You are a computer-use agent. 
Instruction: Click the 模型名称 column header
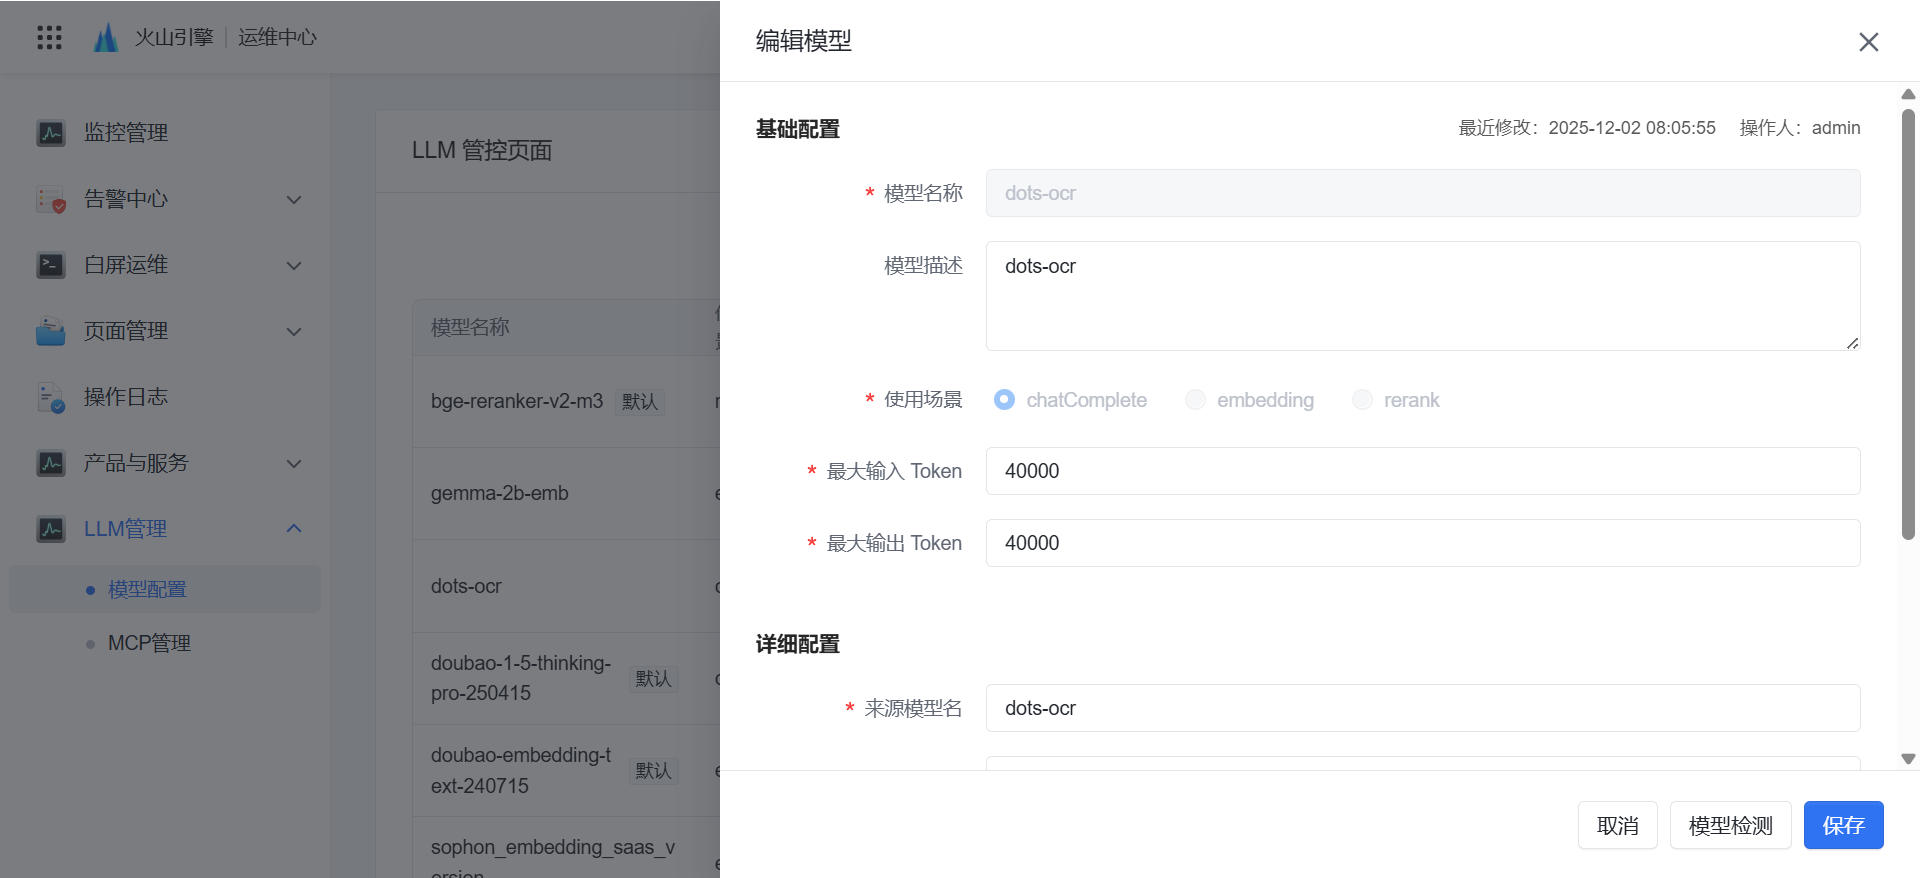(470, 327)
